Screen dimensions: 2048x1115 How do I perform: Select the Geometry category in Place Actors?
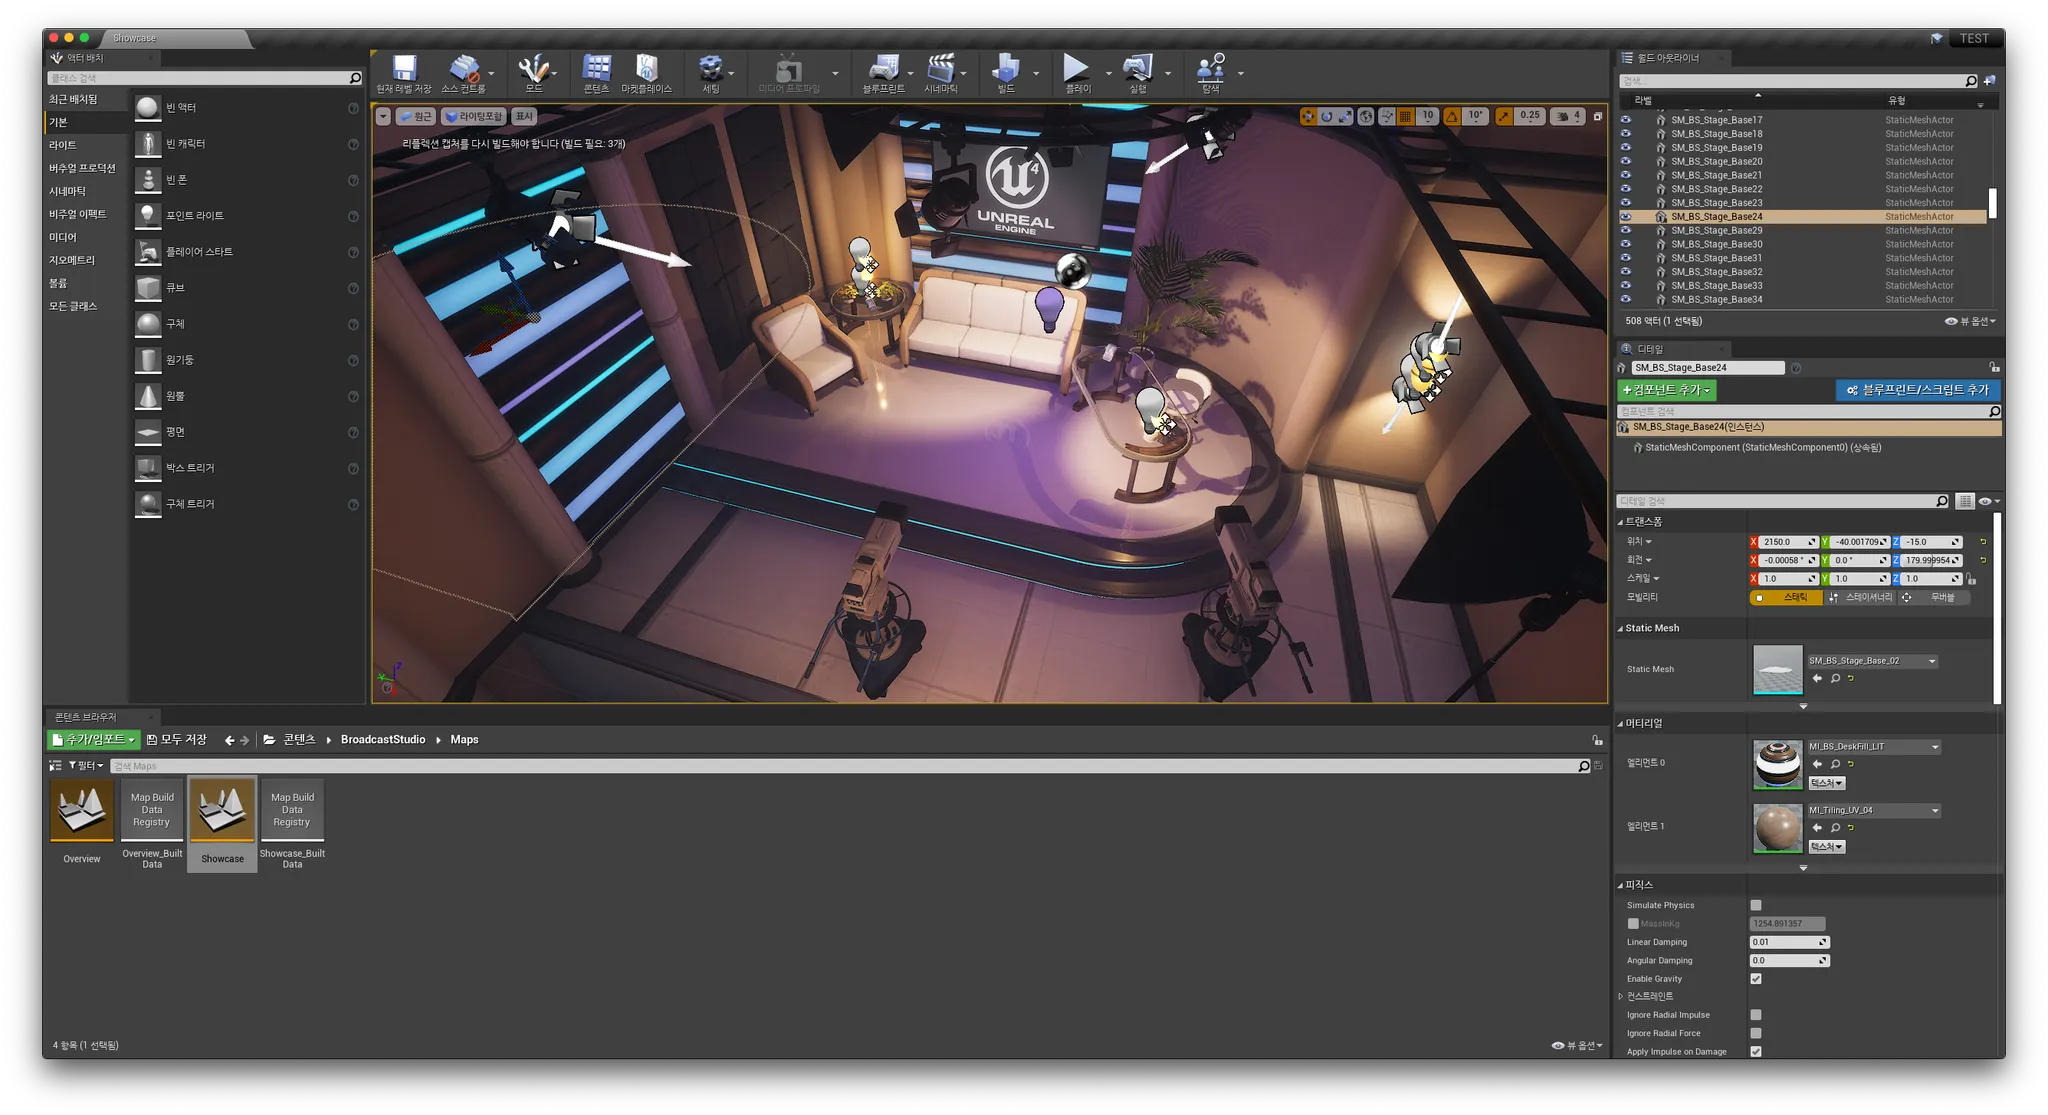tap(72, 260)
